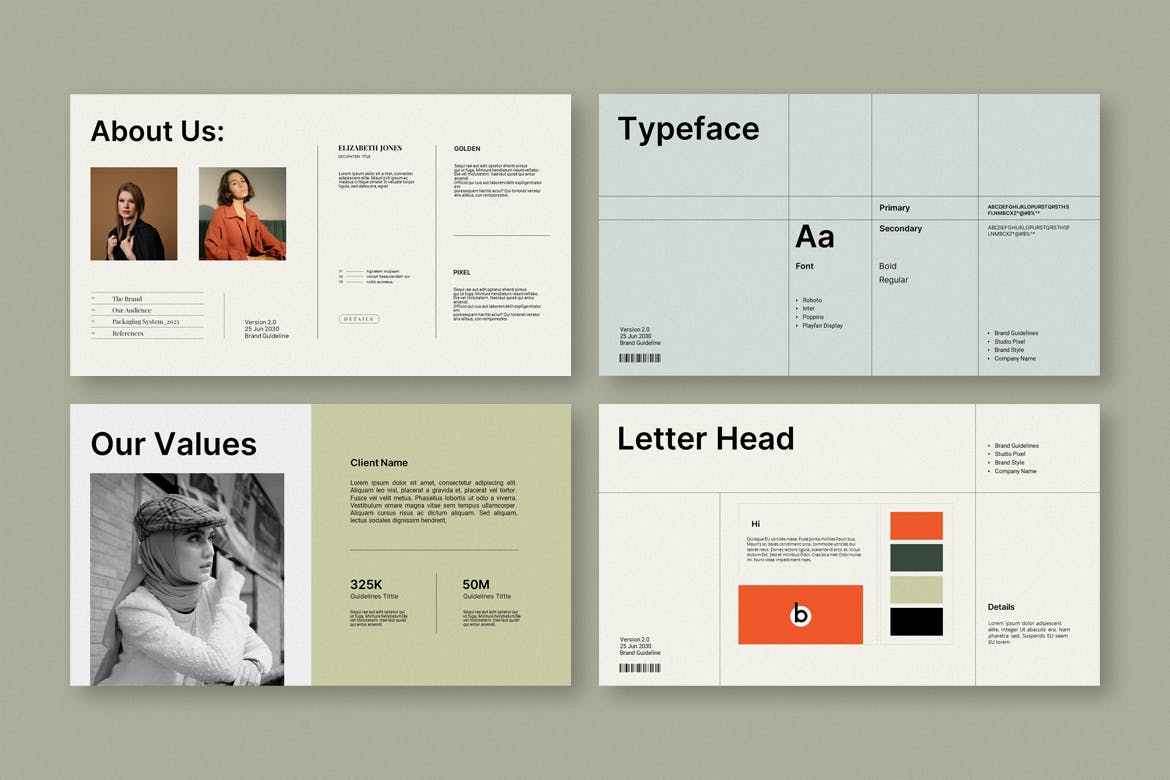Choose the black color swatch
The height and width of the screenshot is (780, 1170).
(916, 622)
